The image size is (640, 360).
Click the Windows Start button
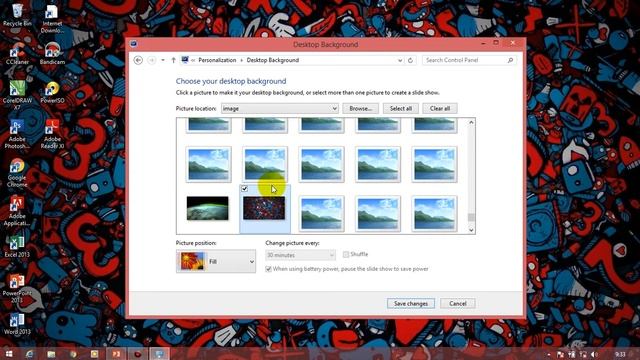pos(9,354)
